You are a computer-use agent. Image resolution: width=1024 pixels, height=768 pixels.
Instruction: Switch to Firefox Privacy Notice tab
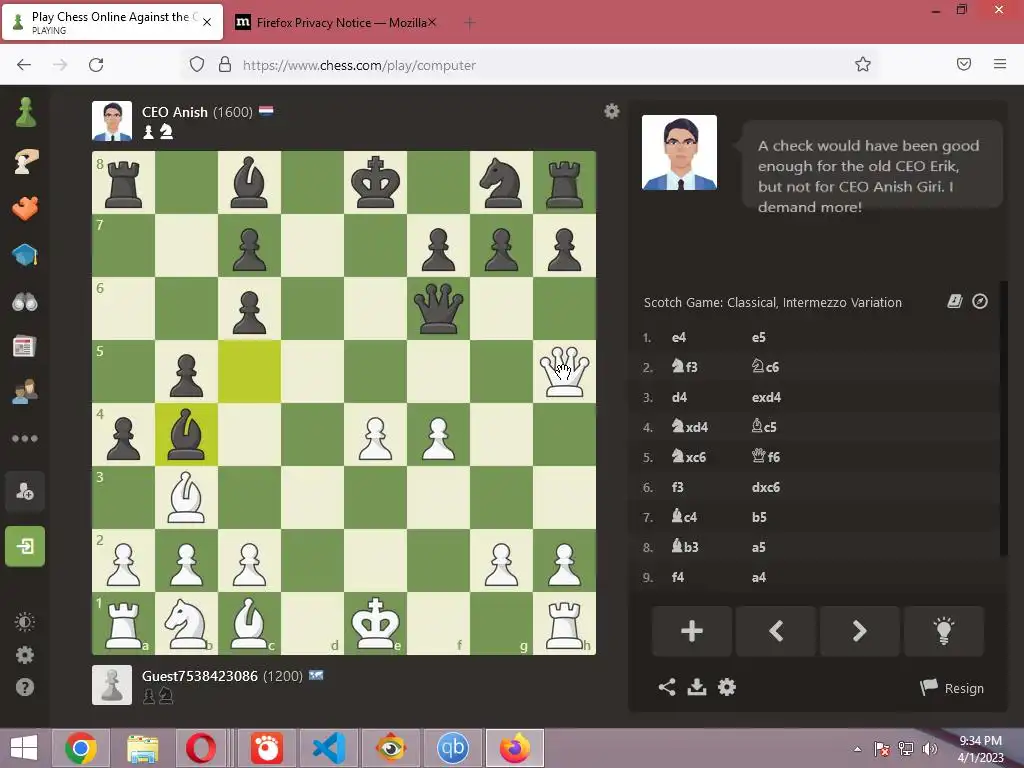[334, 22]
